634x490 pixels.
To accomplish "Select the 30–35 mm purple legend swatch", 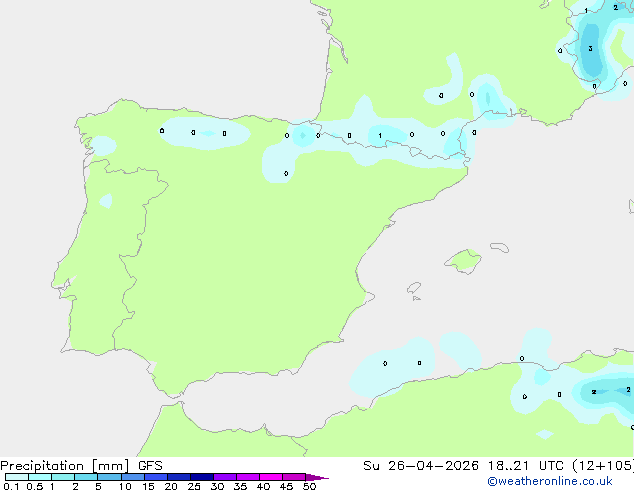I will tap(225, 477).
